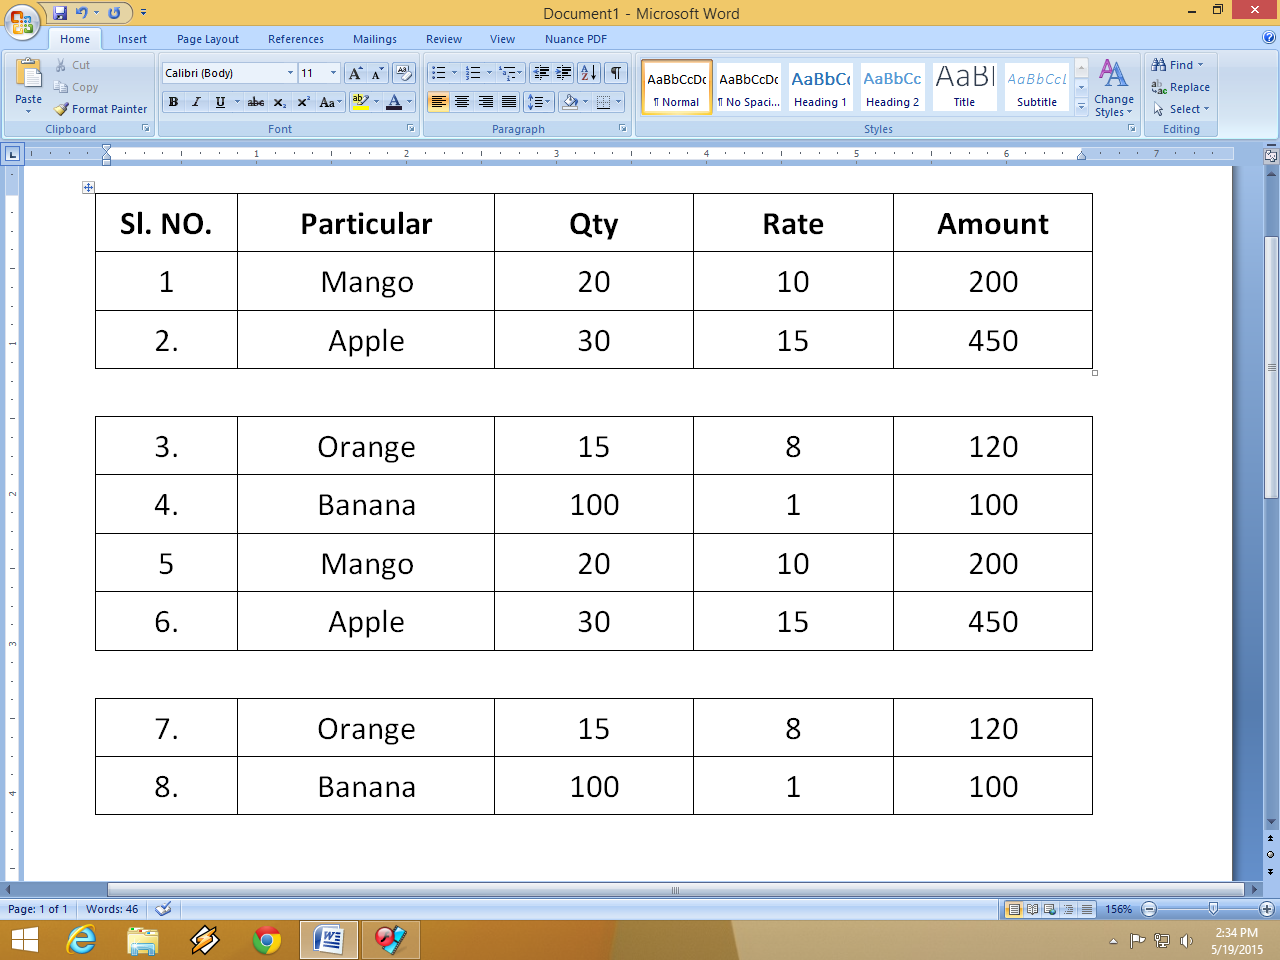Click the Grow Font icon
The image size is (1280, 960).
point(354,72)
